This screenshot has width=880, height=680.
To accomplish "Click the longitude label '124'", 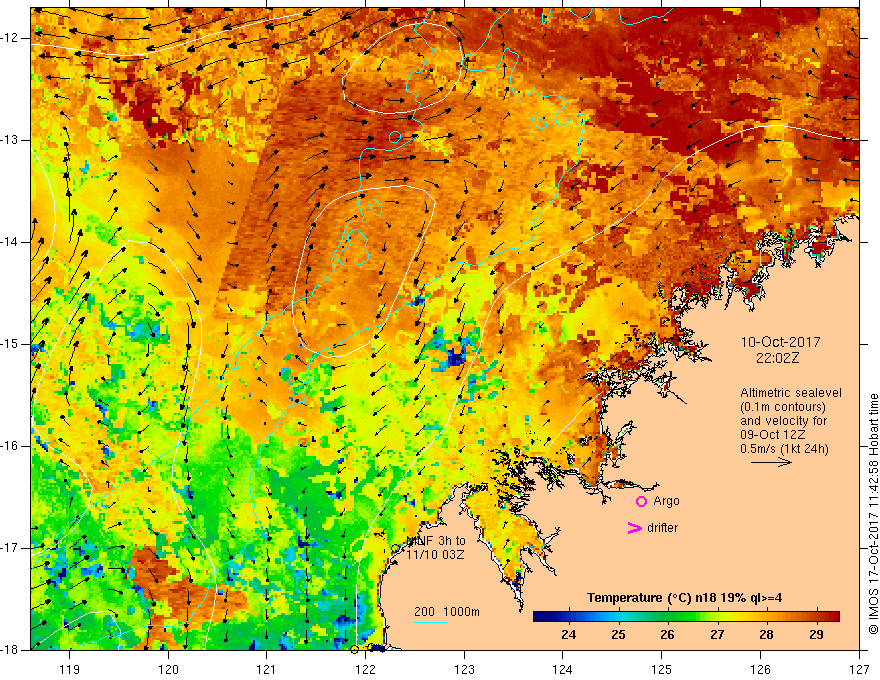I will pos(563,669).
